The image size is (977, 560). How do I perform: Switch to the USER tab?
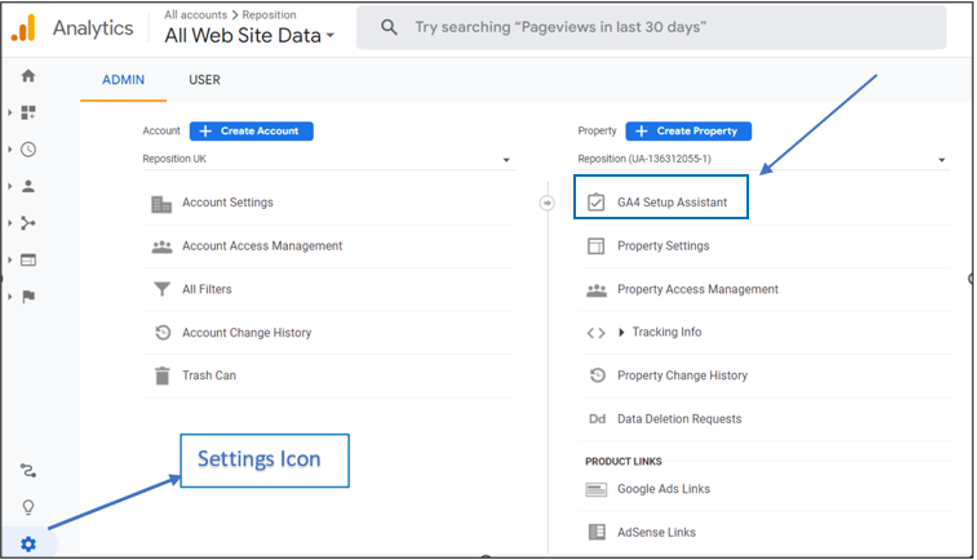point(204,80)
